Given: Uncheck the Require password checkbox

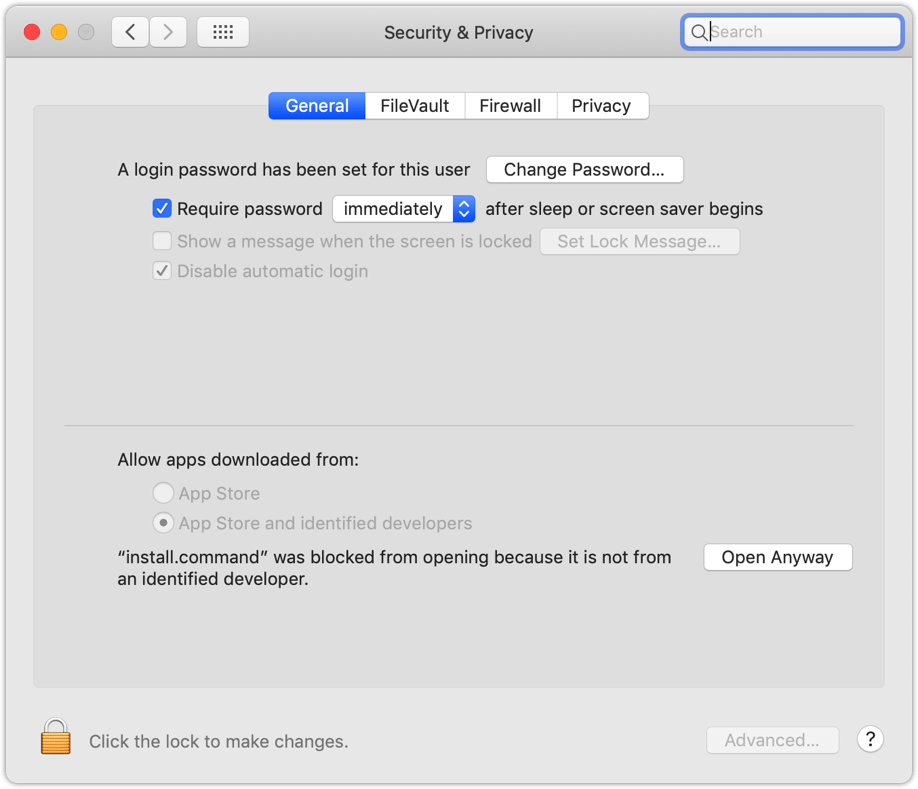Looking at the screenshot, I should tap(162, 209).
